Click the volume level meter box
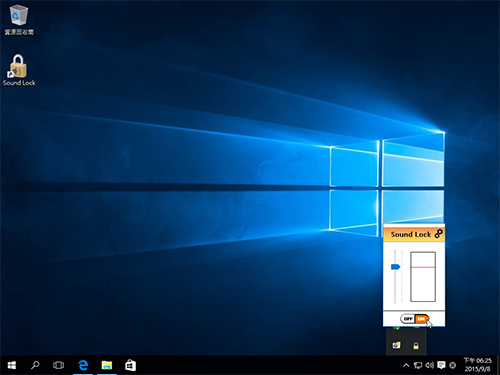Viewport: 500px width, 375px height. tap(423, 277)
